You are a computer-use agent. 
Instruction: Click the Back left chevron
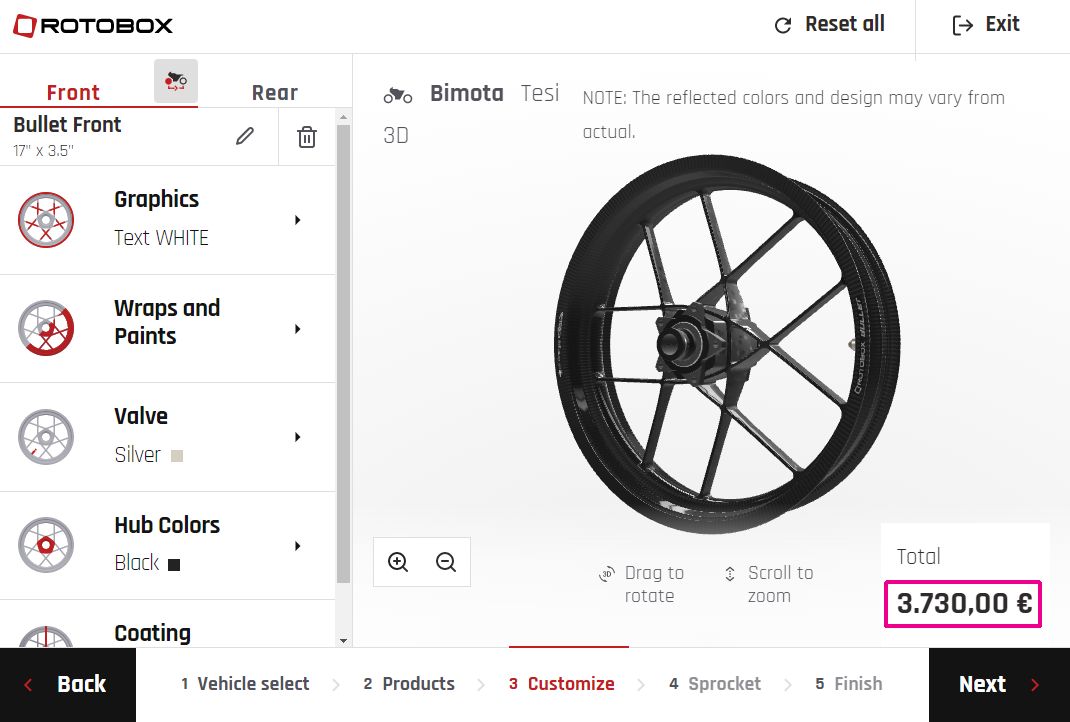pos(29,684)
